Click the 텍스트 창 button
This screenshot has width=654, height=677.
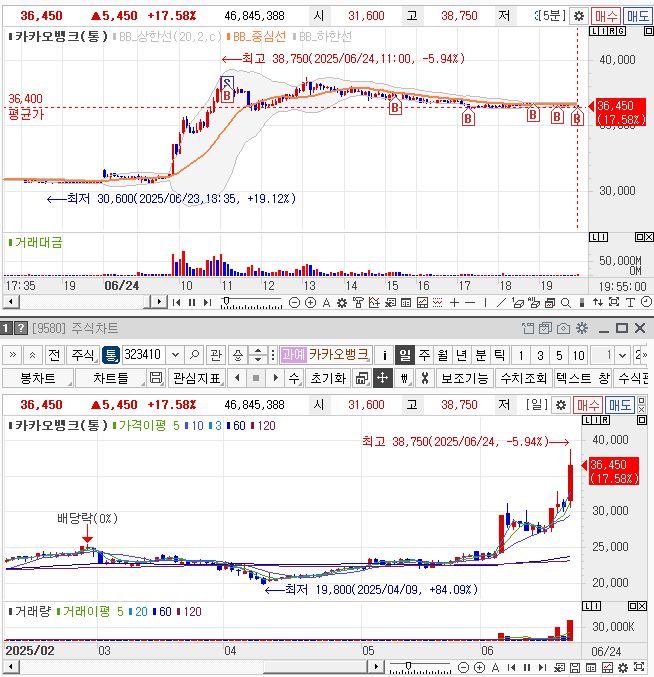pos(583,378)
